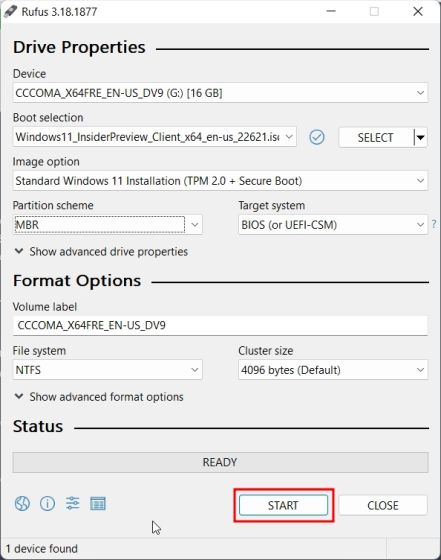Open the Partition scheme MBR dropdown
The image size is (441, 560).
pyautogui.click(x=107, y=225)
